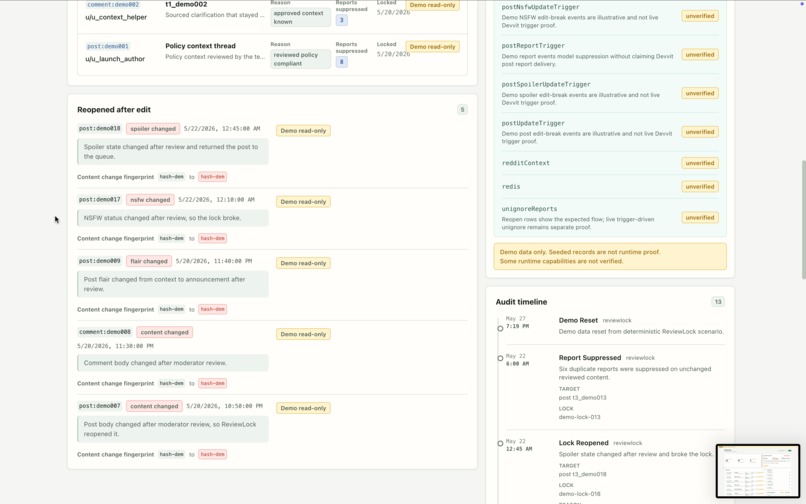Click spoiler state change note for post:demo018
Viewport: 806px width, 504px height.
coord(173,152)
